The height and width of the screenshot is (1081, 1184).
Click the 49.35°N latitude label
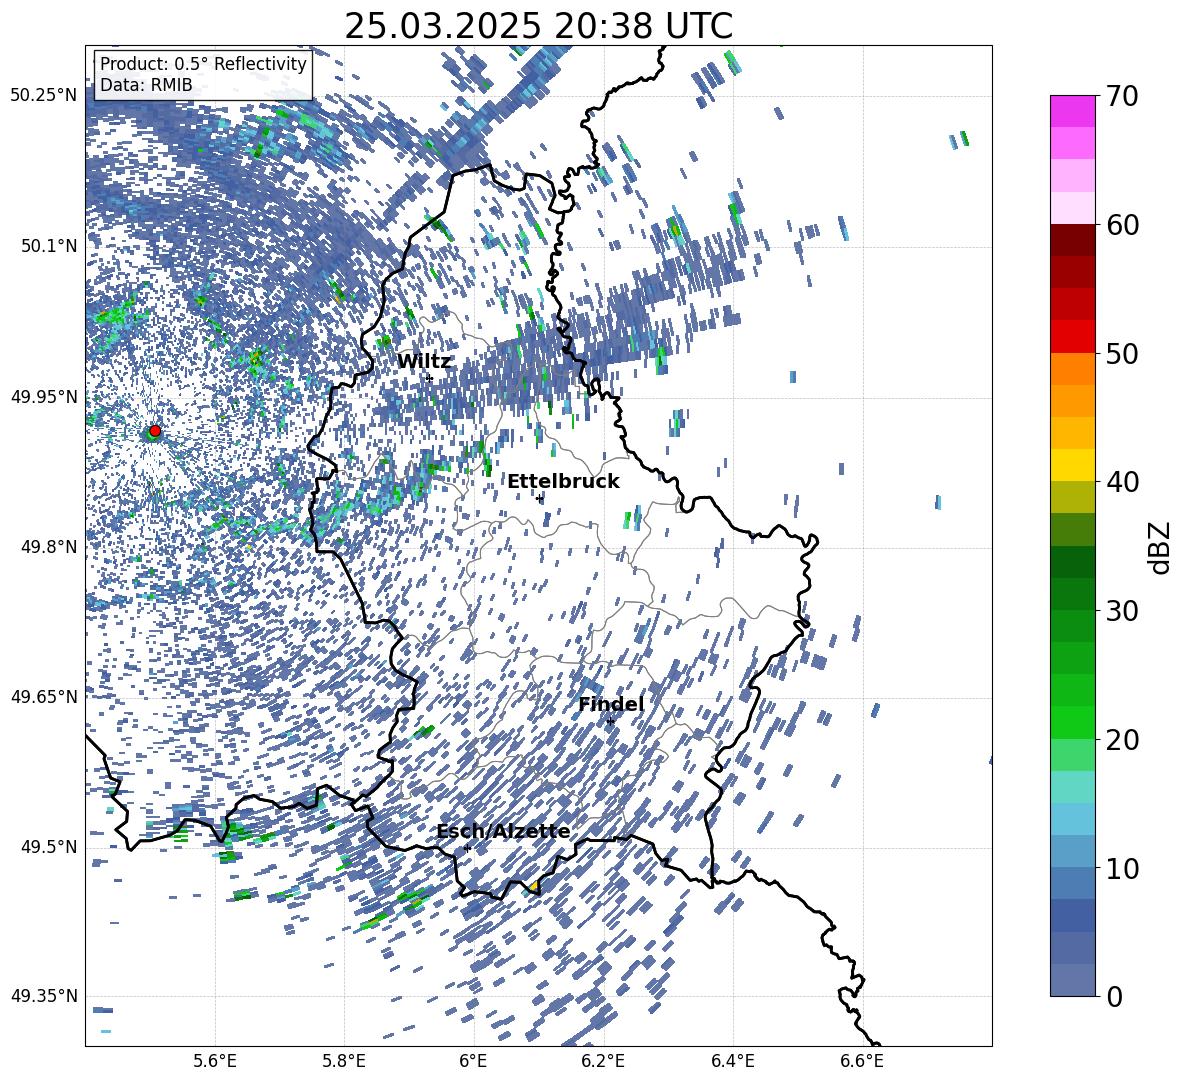point(44,996)
